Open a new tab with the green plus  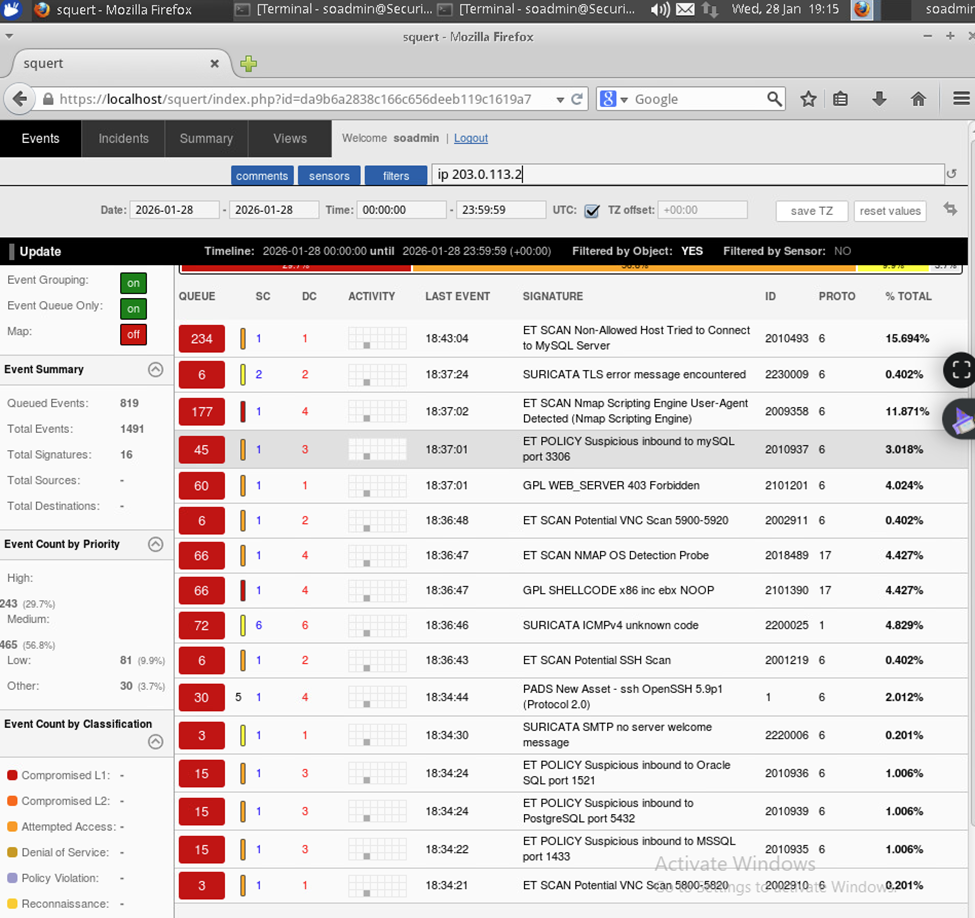249,63
